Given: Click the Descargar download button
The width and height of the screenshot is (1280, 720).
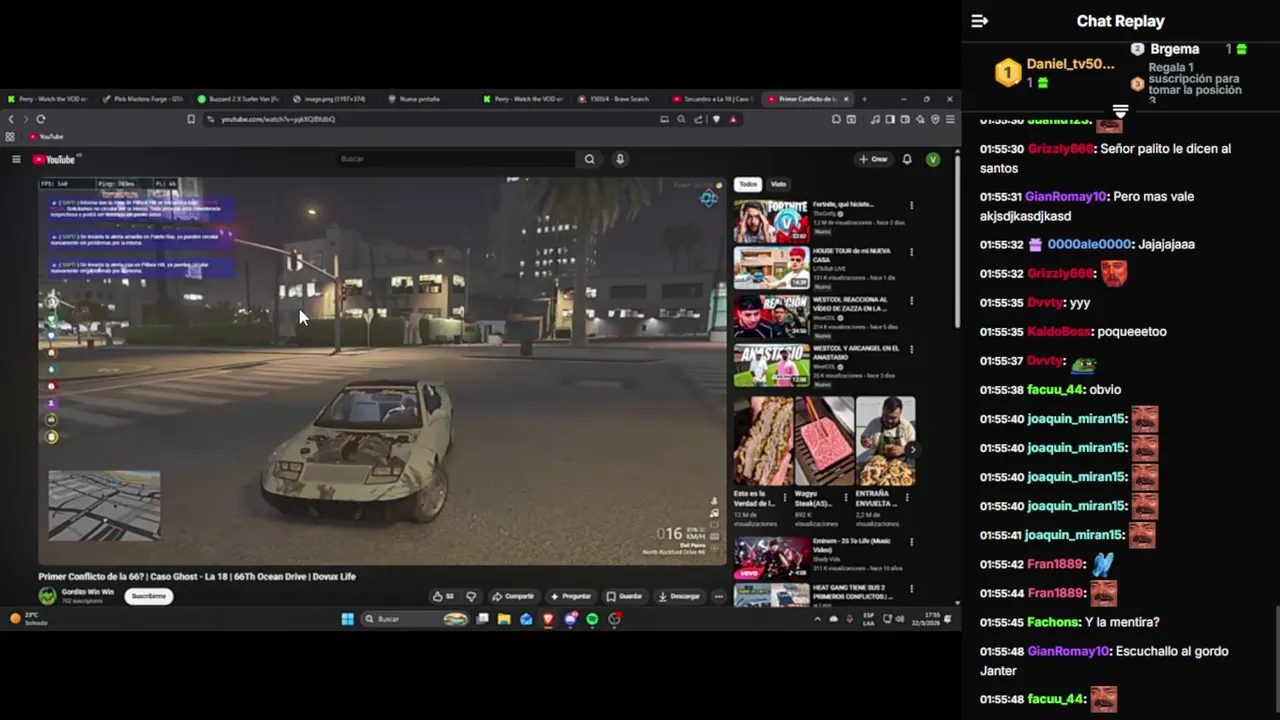Looking at the screenshot, I should pos(679,596).
